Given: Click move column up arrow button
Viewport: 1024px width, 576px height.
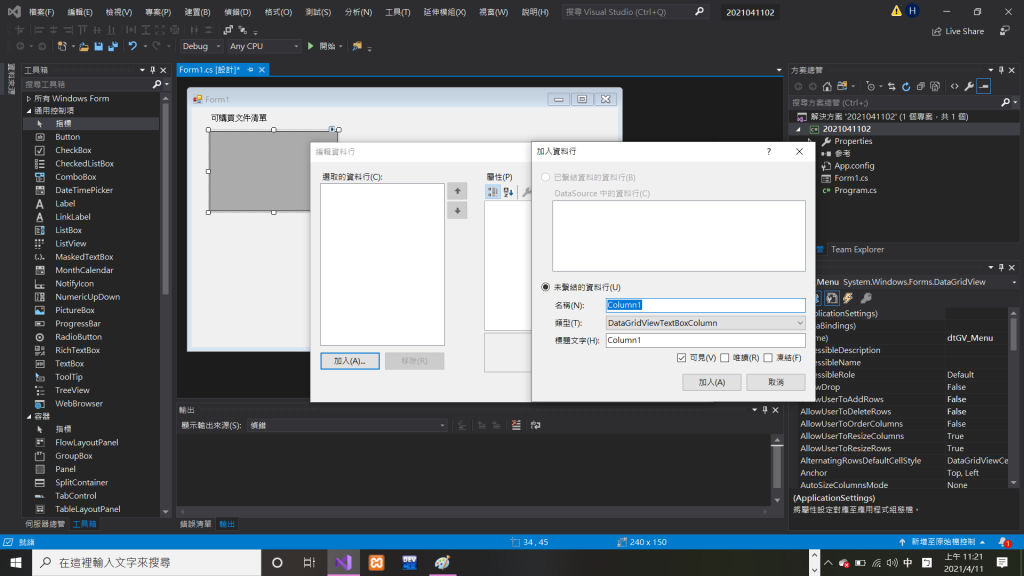Looking at the screenshot, I should pos(457,191).
